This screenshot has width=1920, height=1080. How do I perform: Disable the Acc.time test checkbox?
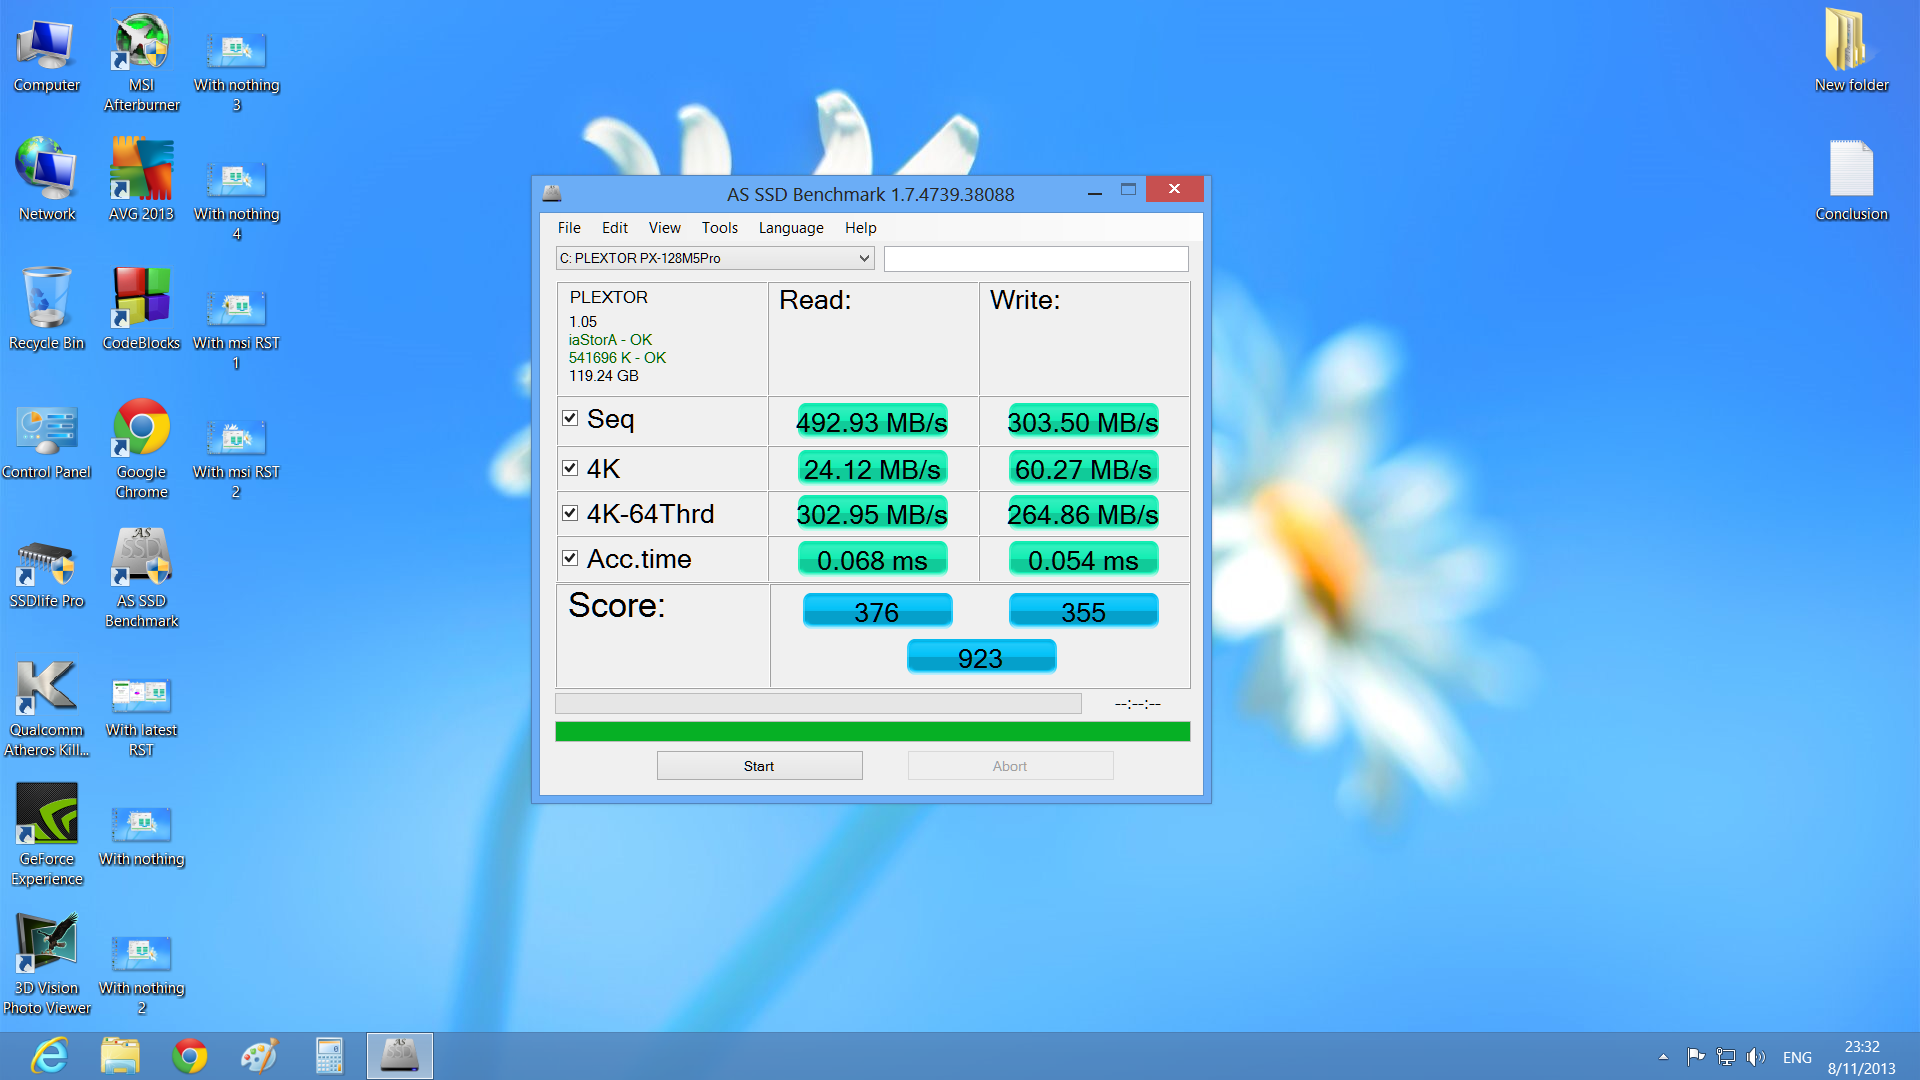tap(570, 558)
